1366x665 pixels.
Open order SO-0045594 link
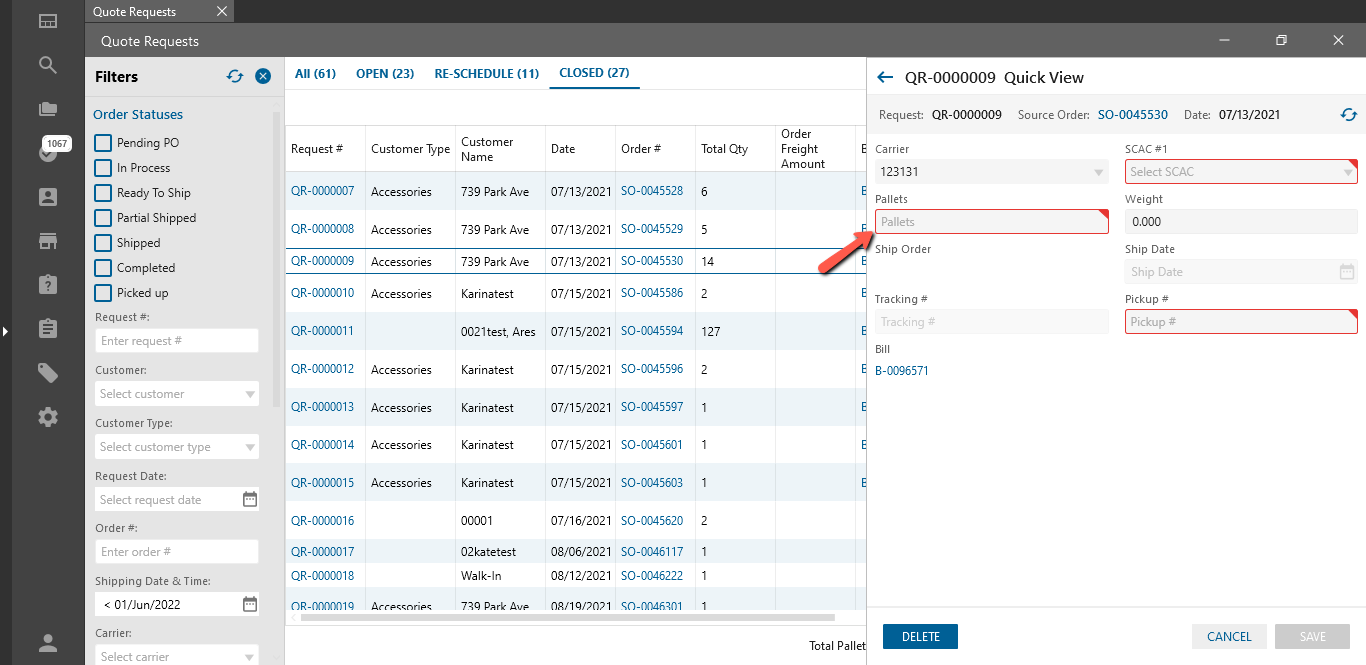click(652, 331)
